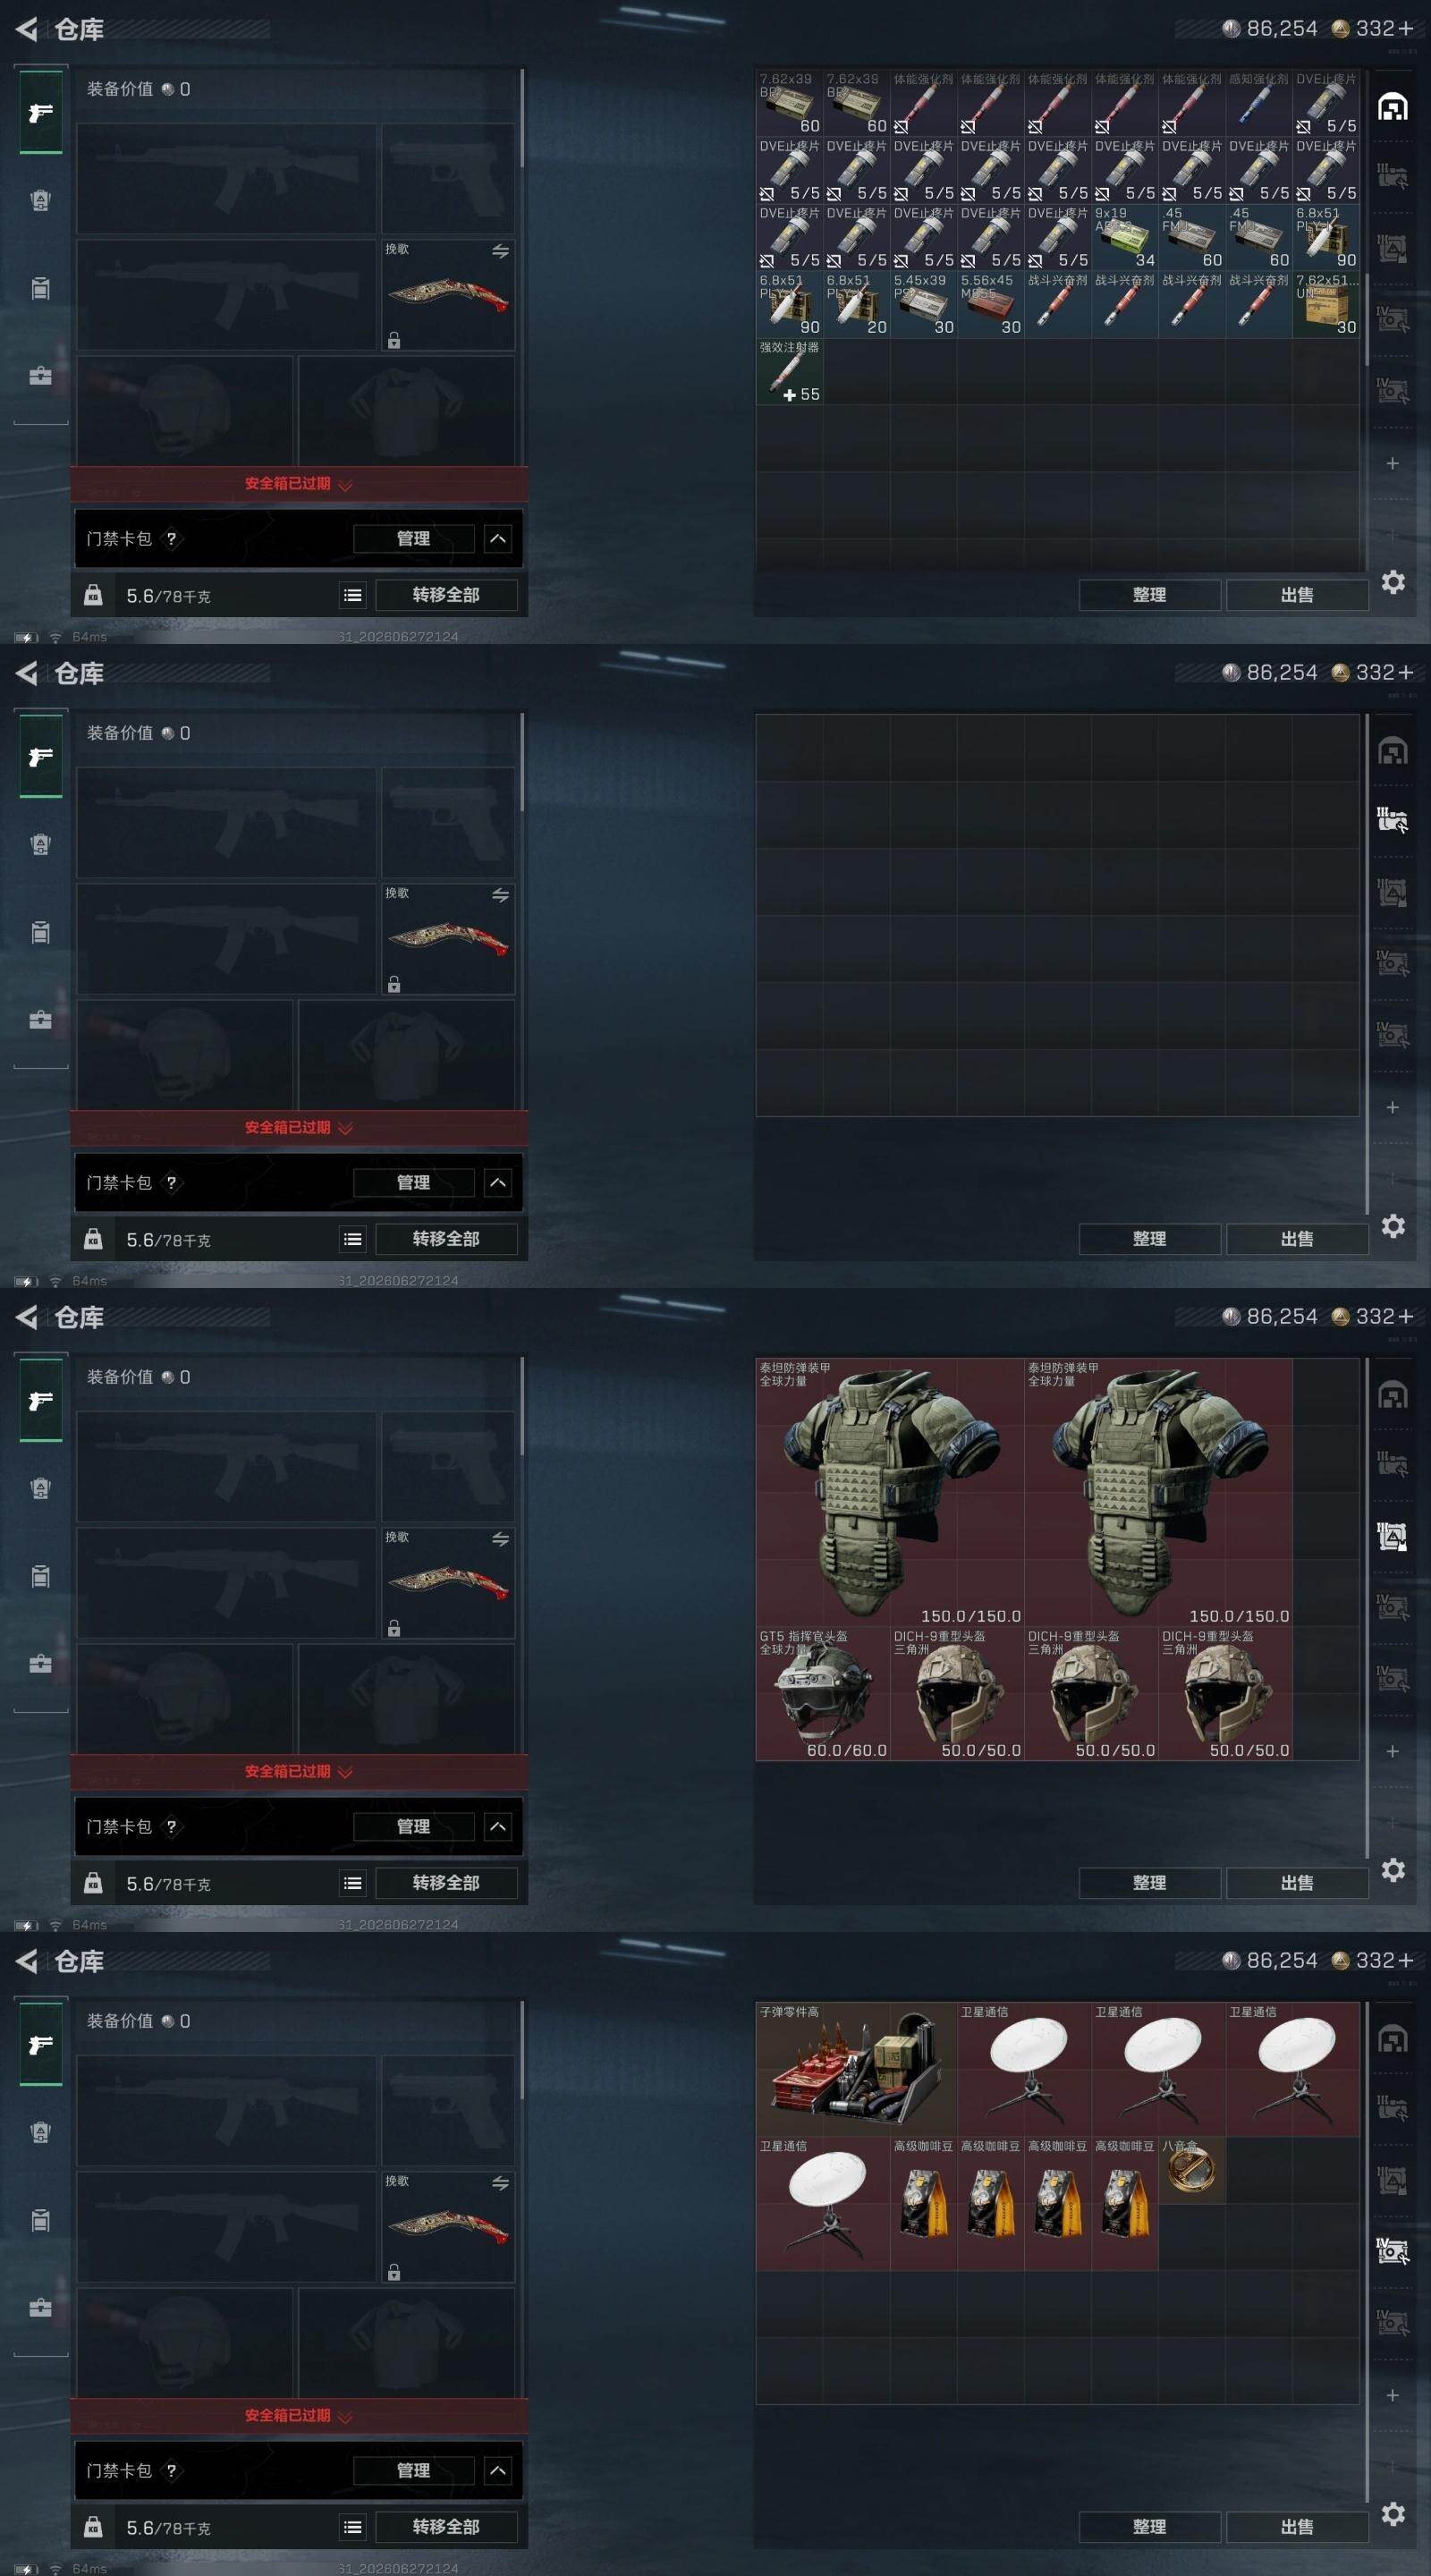Swap 挽歌 knife via arrows on ammo screen

(x=501, y=251)
